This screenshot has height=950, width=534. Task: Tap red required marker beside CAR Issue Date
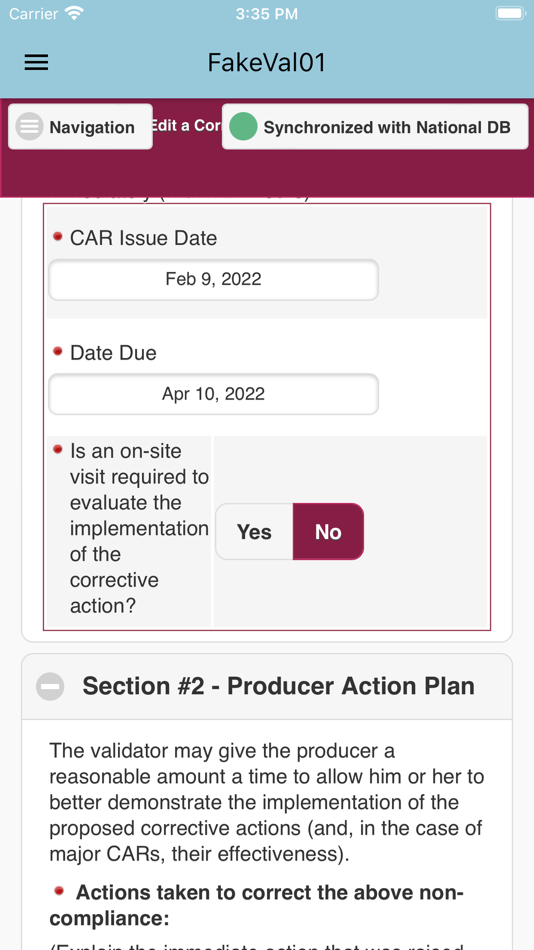(x=58, y=236)
